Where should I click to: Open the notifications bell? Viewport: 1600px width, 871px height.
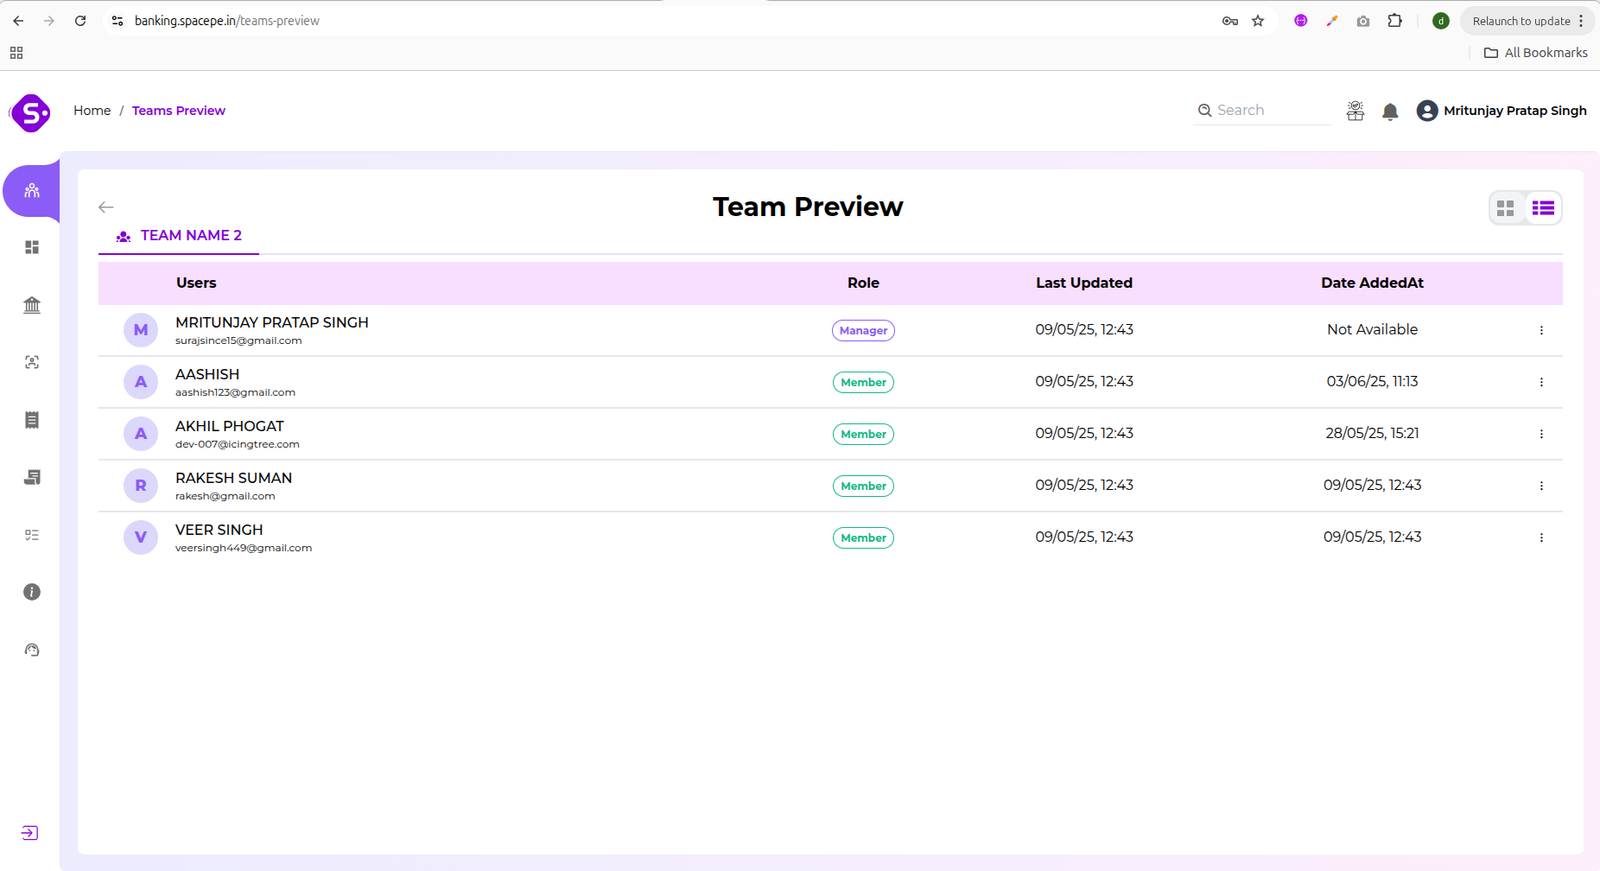pos(1390,111)
